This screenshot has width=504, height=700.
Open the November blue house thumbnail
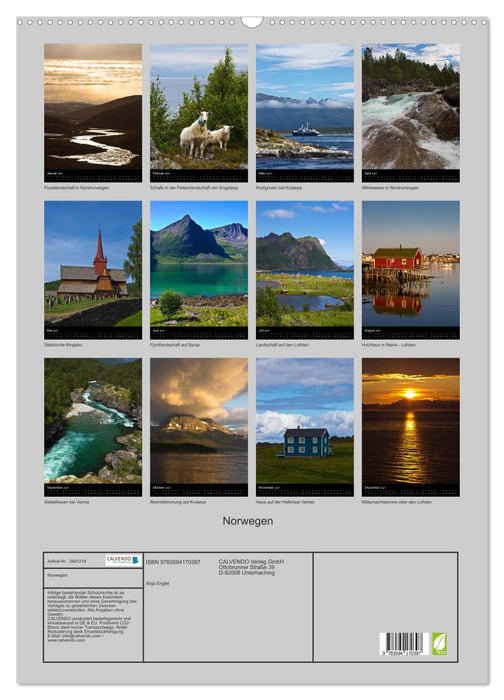[305, 427]
